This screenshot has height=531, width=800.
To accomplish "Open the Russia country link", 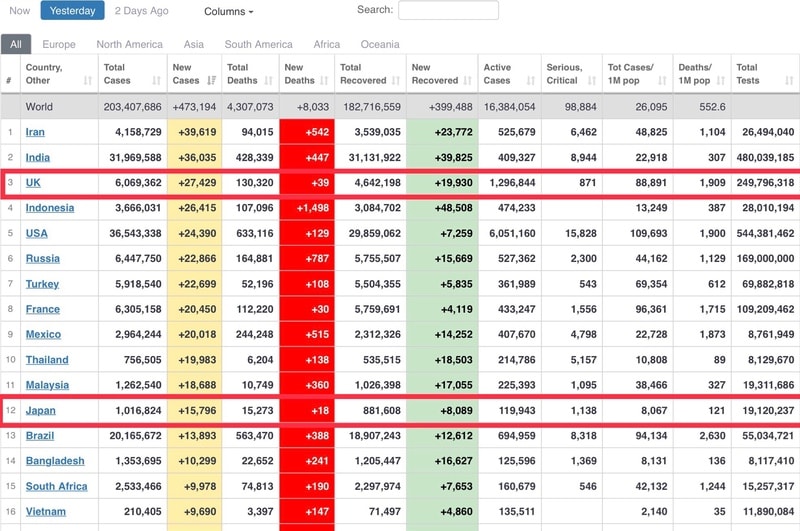I will pos(43,259).
